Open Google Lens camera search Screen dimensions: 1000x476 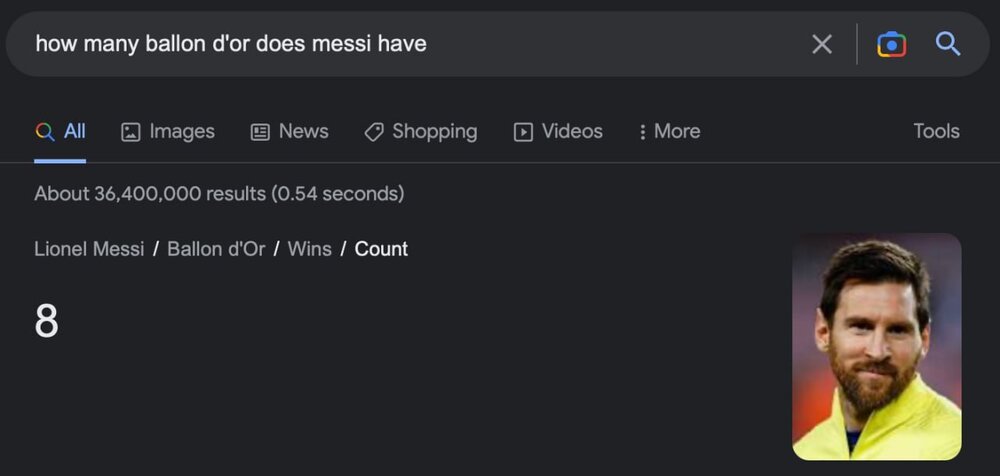pyautogui.click(x=891, y=44)
